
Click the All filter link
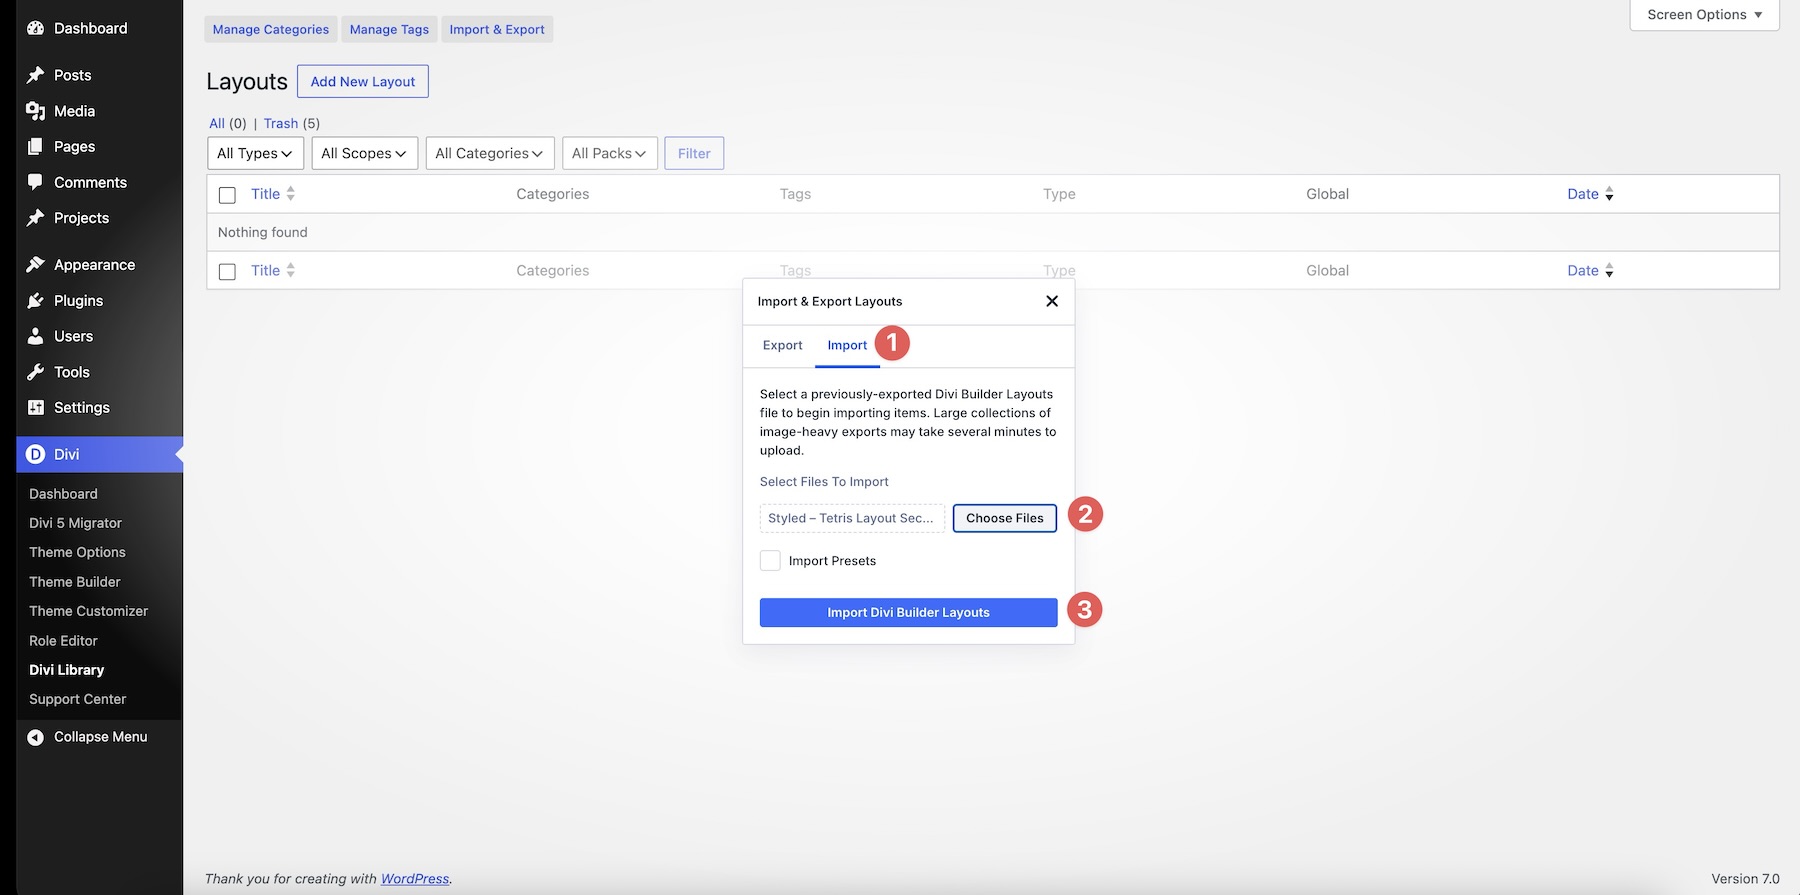(x=217, y=123)
